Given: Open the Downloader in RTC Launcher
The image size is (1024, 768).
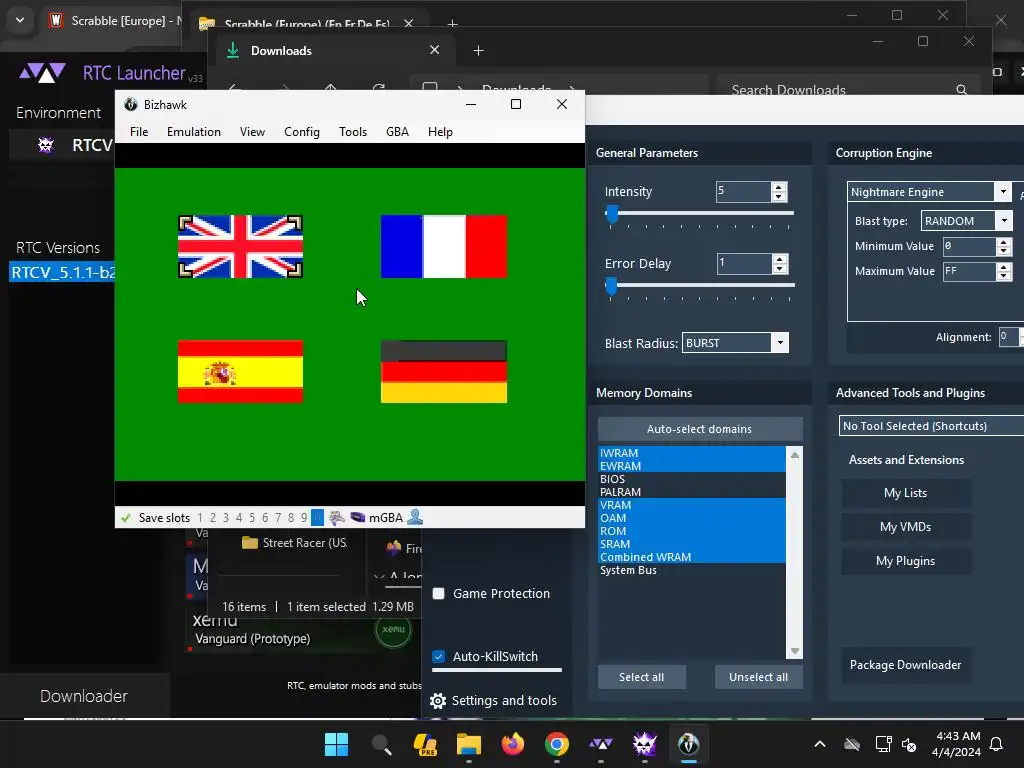Looking at the screenshot, I should point(84,696).
